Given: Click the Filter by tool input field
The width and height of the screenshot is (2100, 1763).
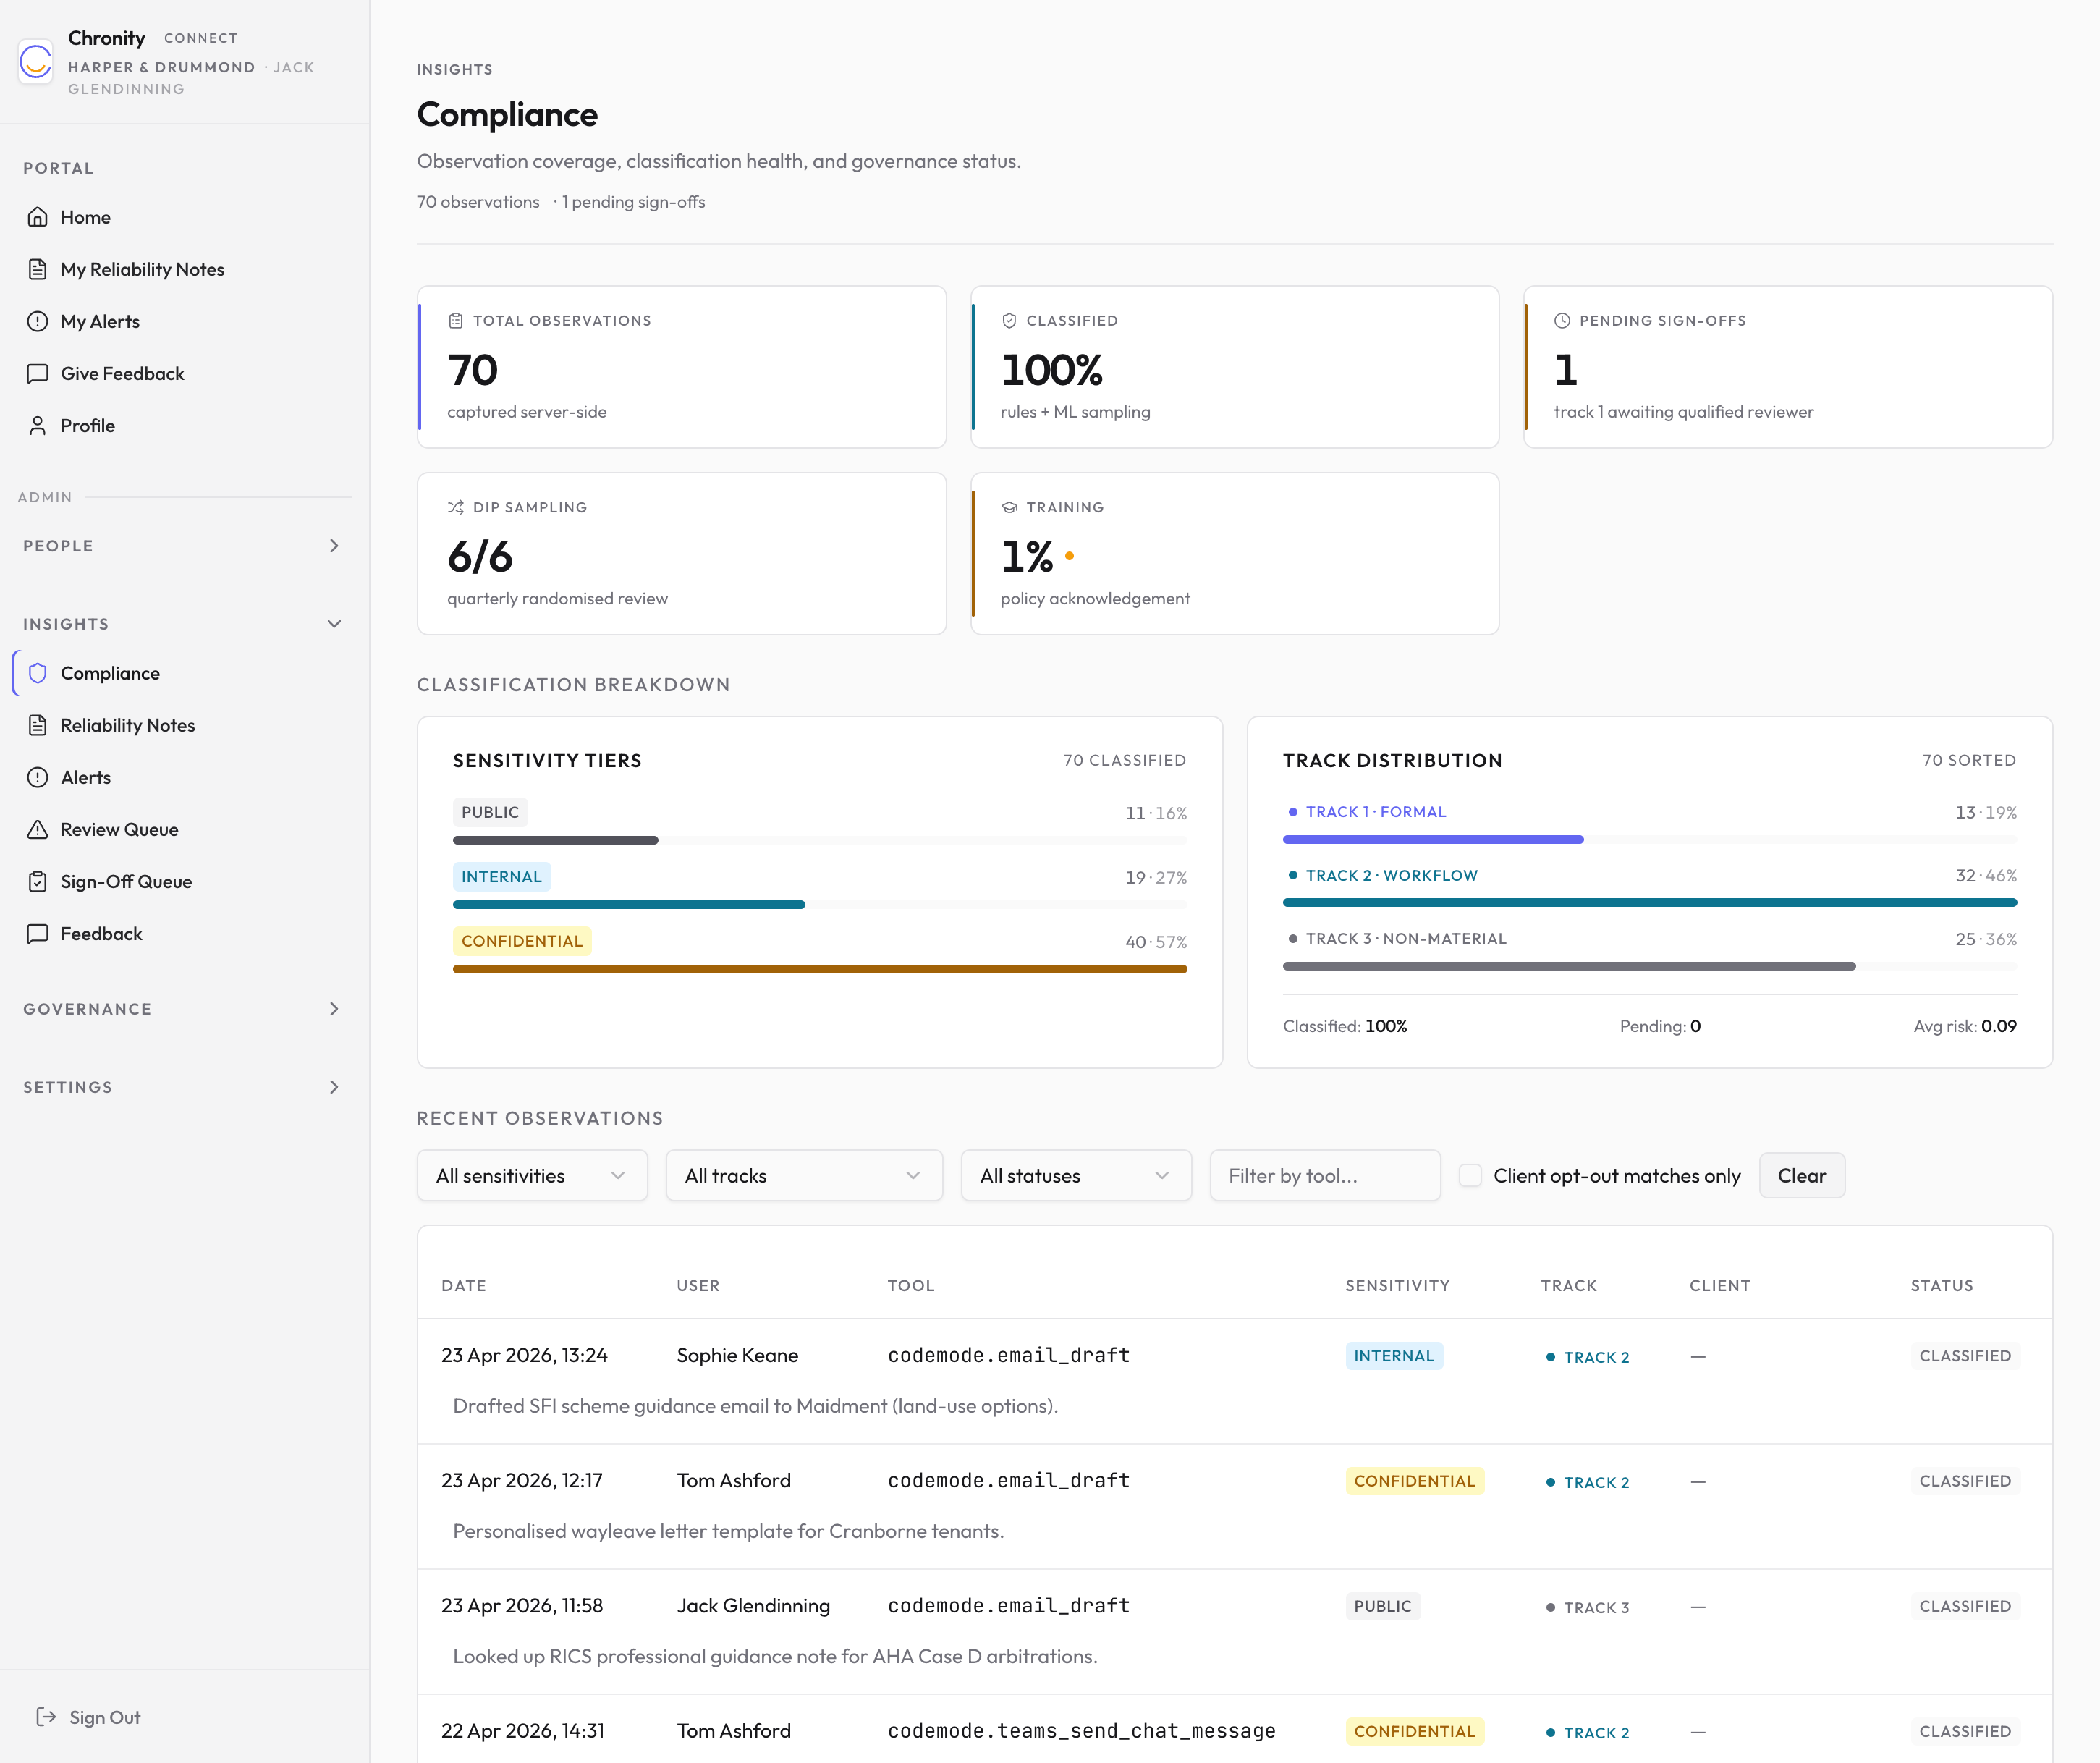Looking at the screenshot, I should (1324, 1175).
